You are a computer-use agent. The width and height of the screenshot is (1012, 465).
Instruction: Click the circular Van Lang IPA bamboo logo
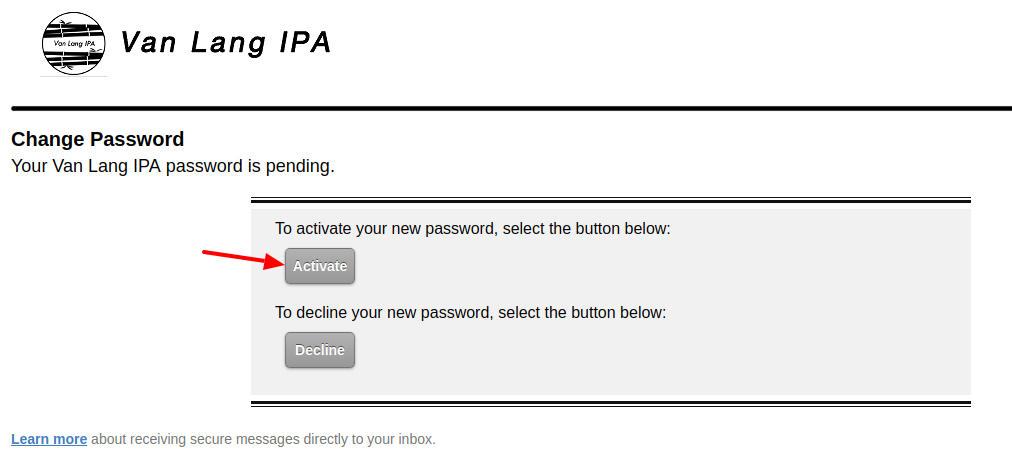click(x=74, y=43)
